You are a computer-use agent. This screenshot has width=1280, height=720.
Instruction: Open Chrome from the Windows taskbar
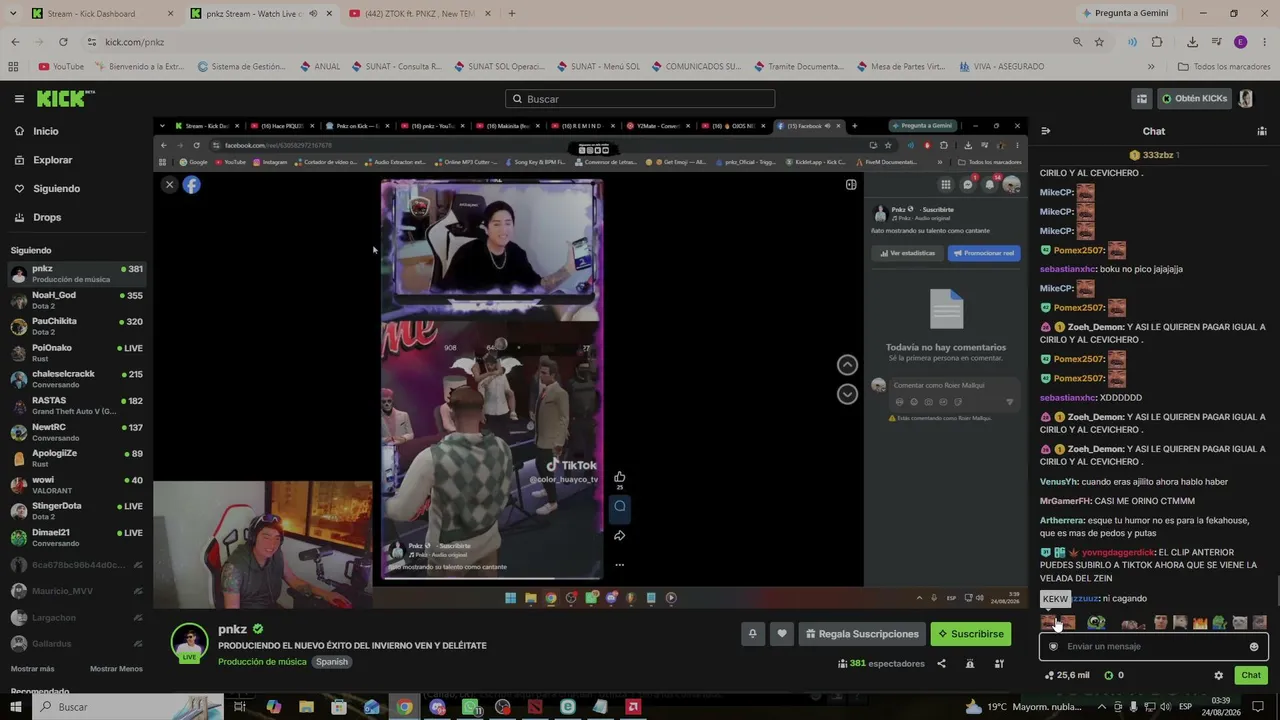(404, 707)
